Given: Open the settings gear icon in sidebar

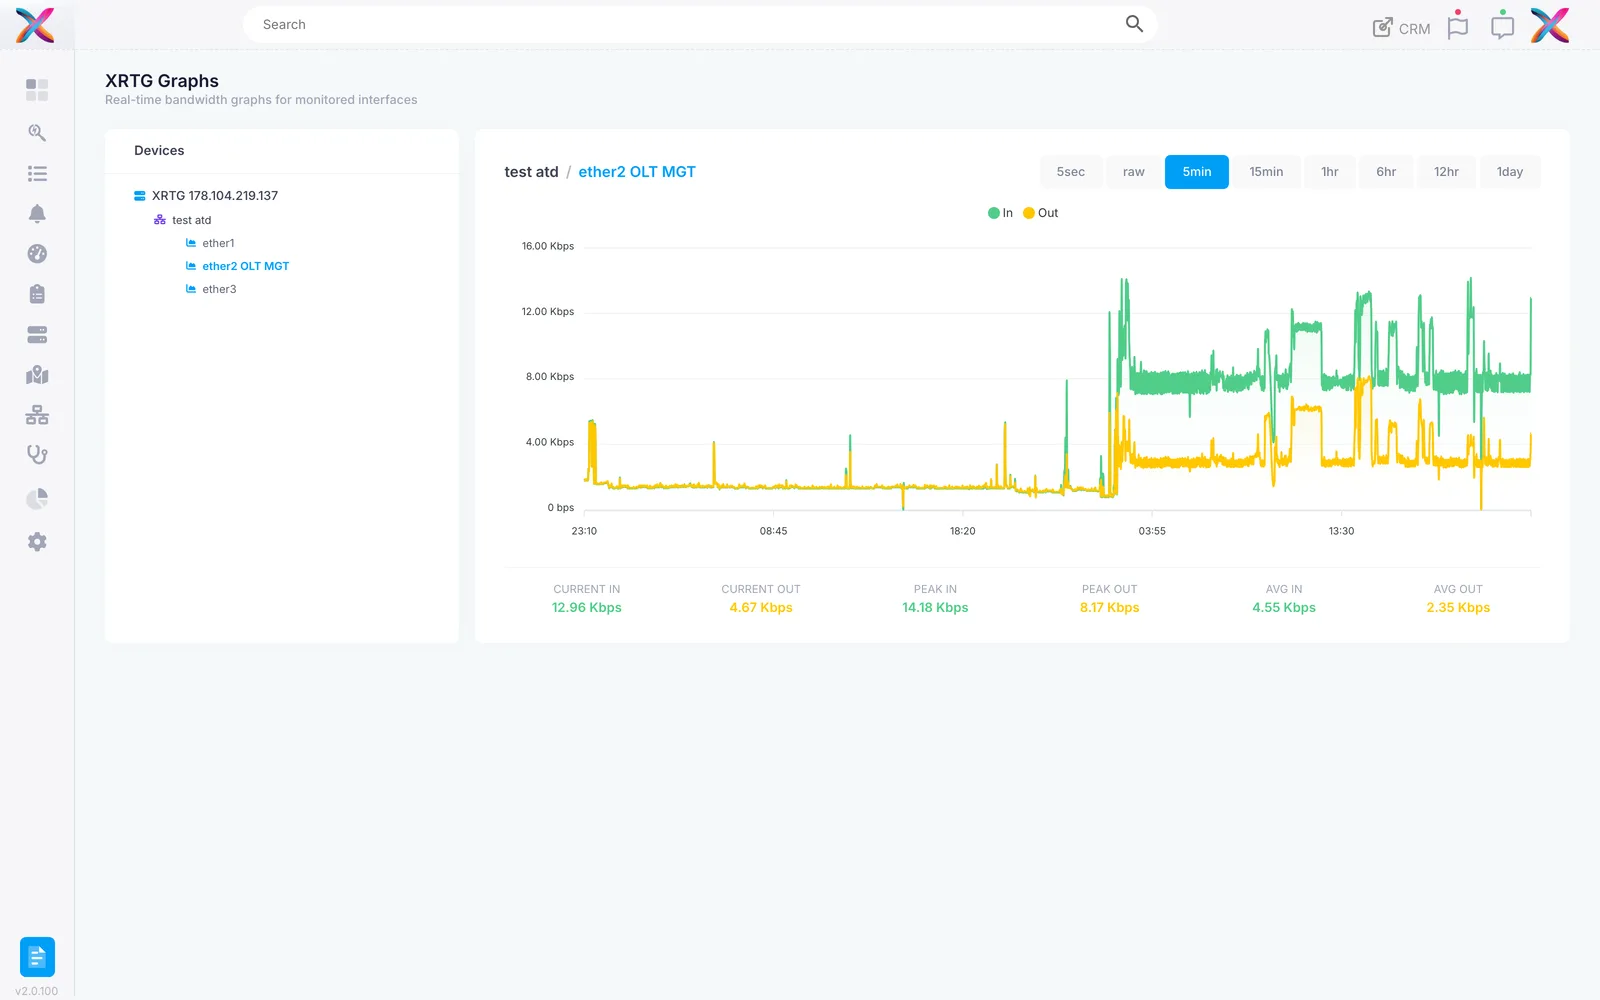Looking at the screenshot, I should coord(37,542).
